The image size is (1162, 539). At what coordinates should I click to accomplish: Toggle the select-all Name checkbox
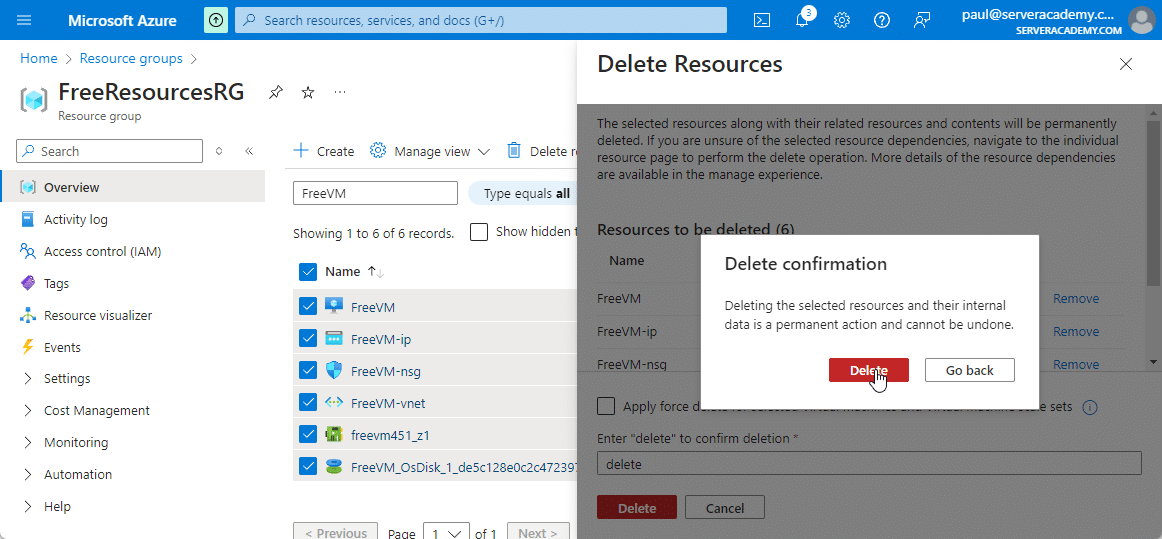308,271
